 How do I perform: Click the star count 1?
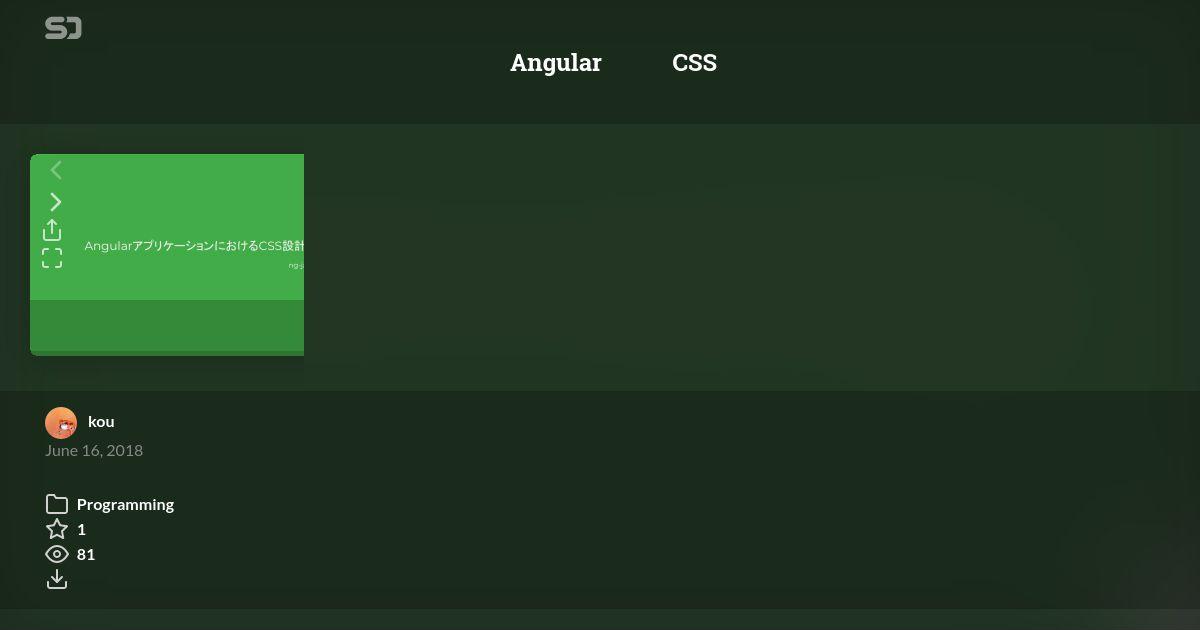(81, 529)
